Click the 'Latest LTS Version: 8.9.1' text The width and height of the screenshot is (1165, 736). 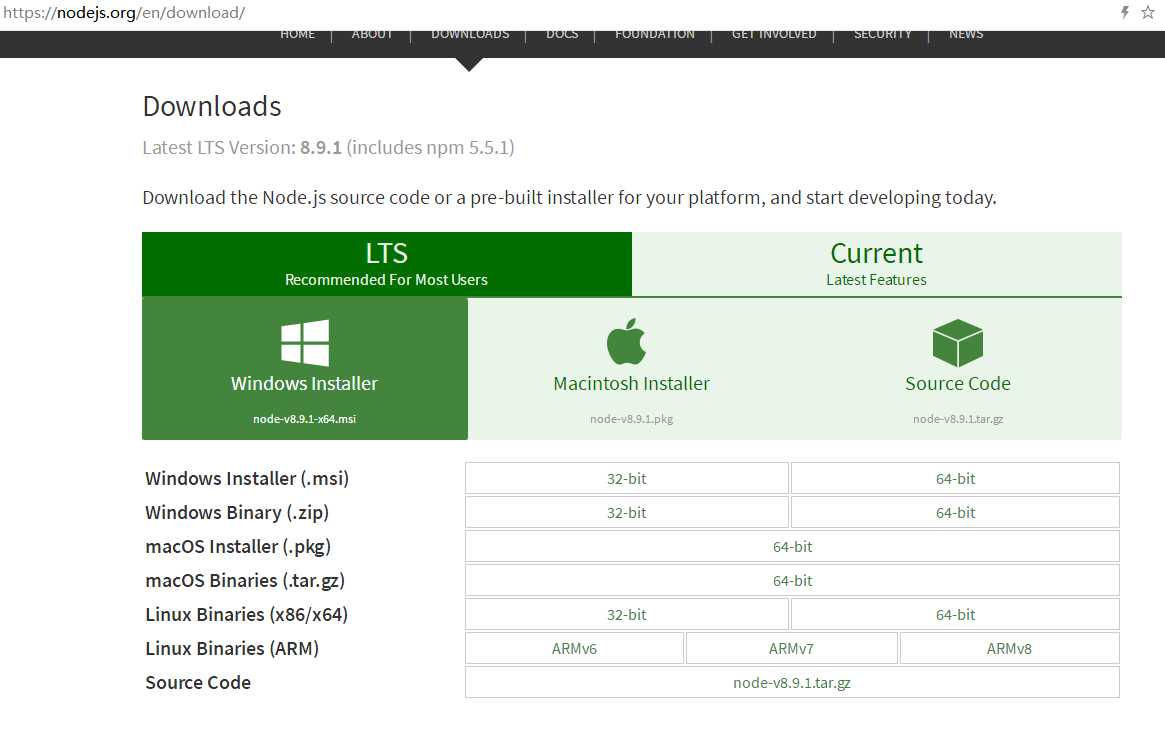click(x=242, y=148)
